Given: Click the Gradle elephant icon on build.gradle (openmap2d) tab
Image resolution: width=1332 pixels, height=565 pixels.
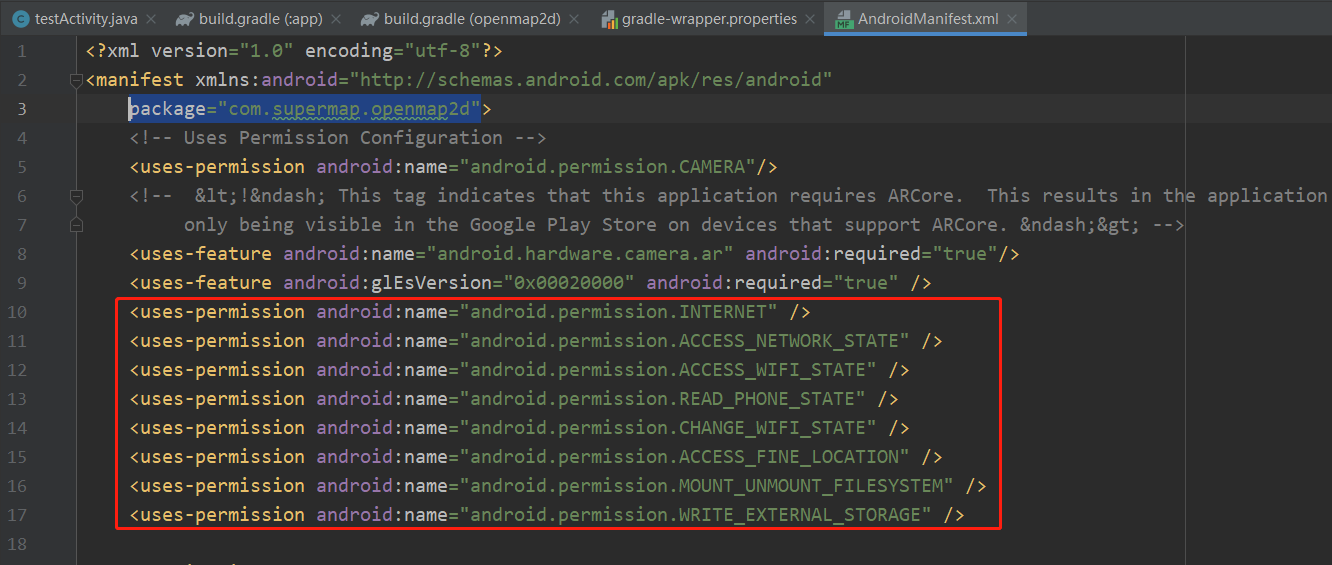Looking at the screenshot, I should [370, 19].
